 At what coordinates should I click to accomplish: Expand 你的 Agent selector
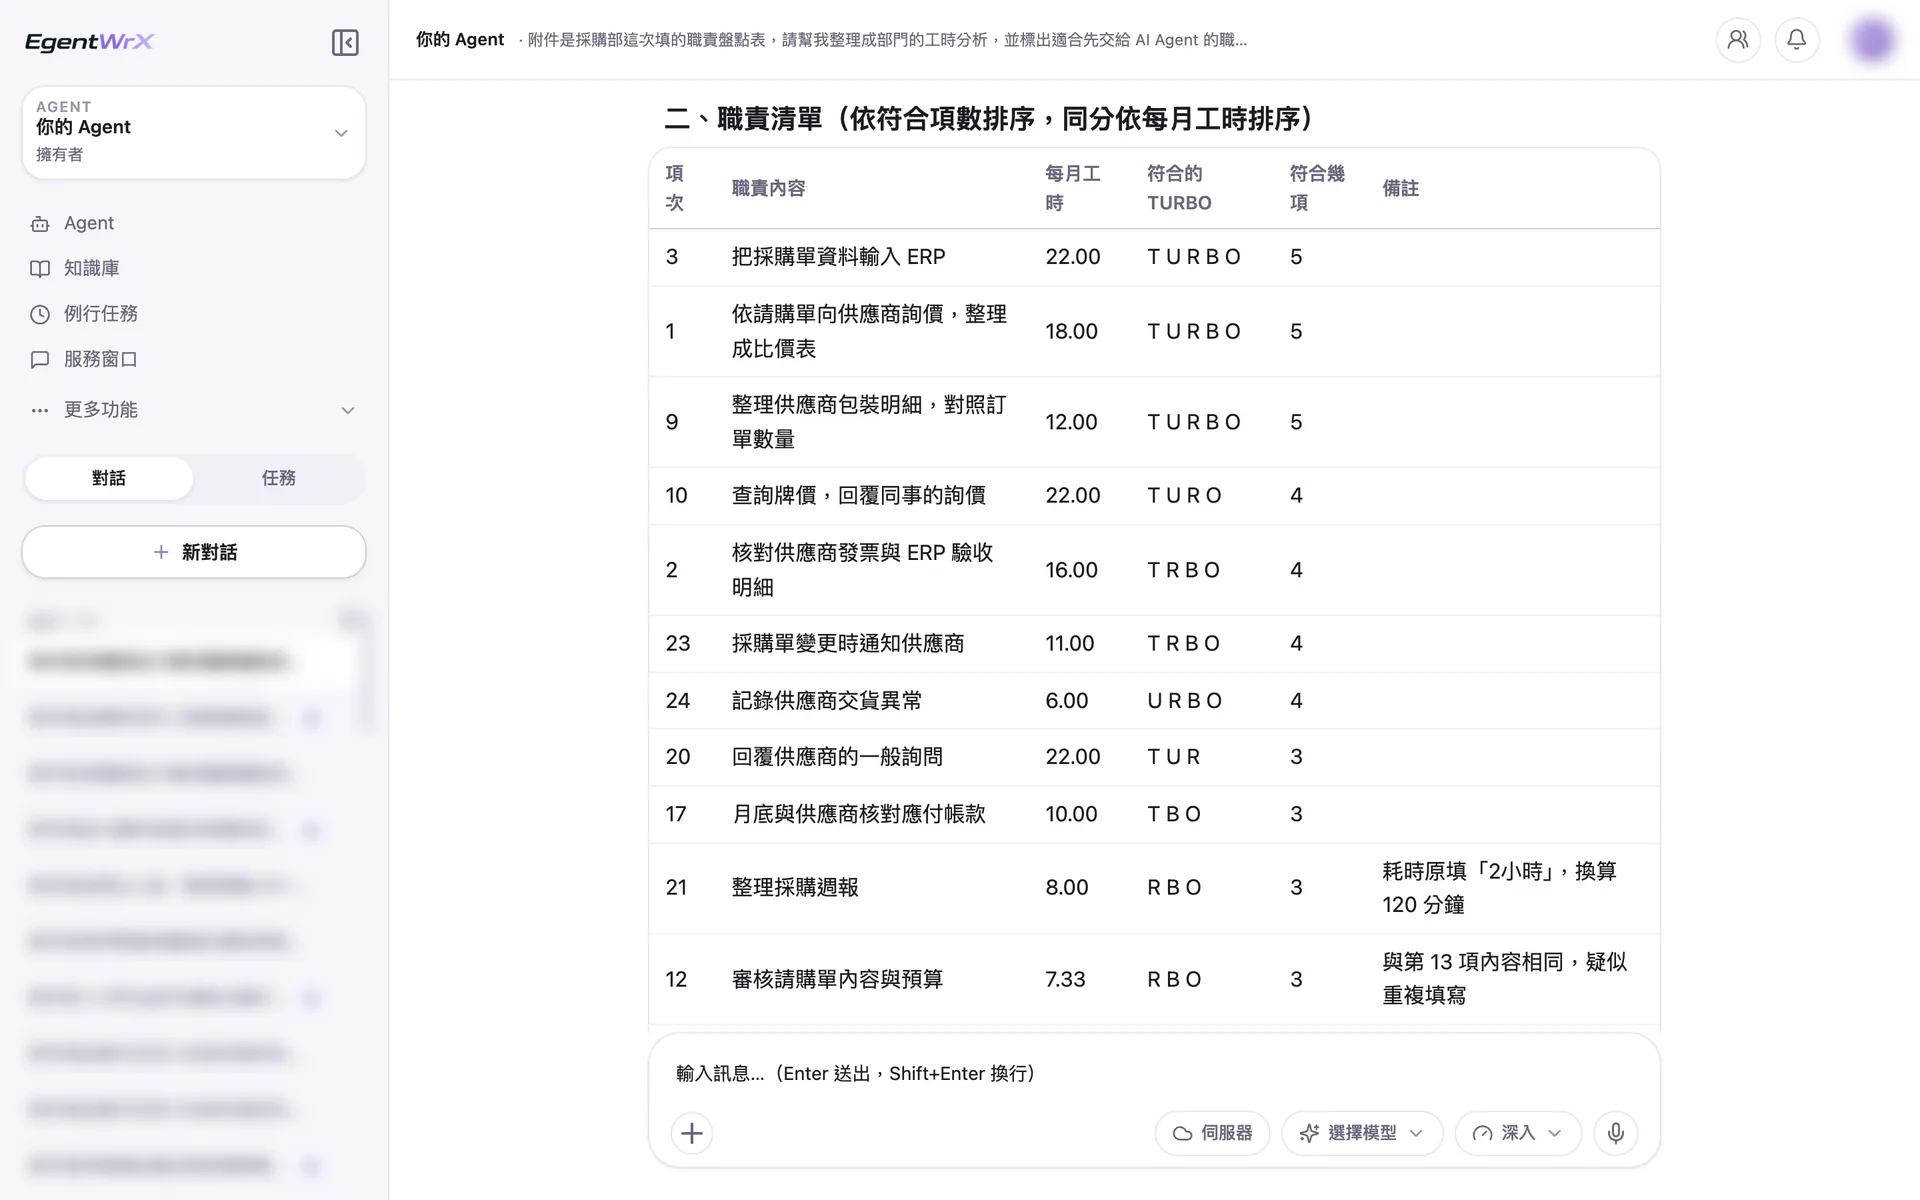pyautogui.click(x=194, y=132)
